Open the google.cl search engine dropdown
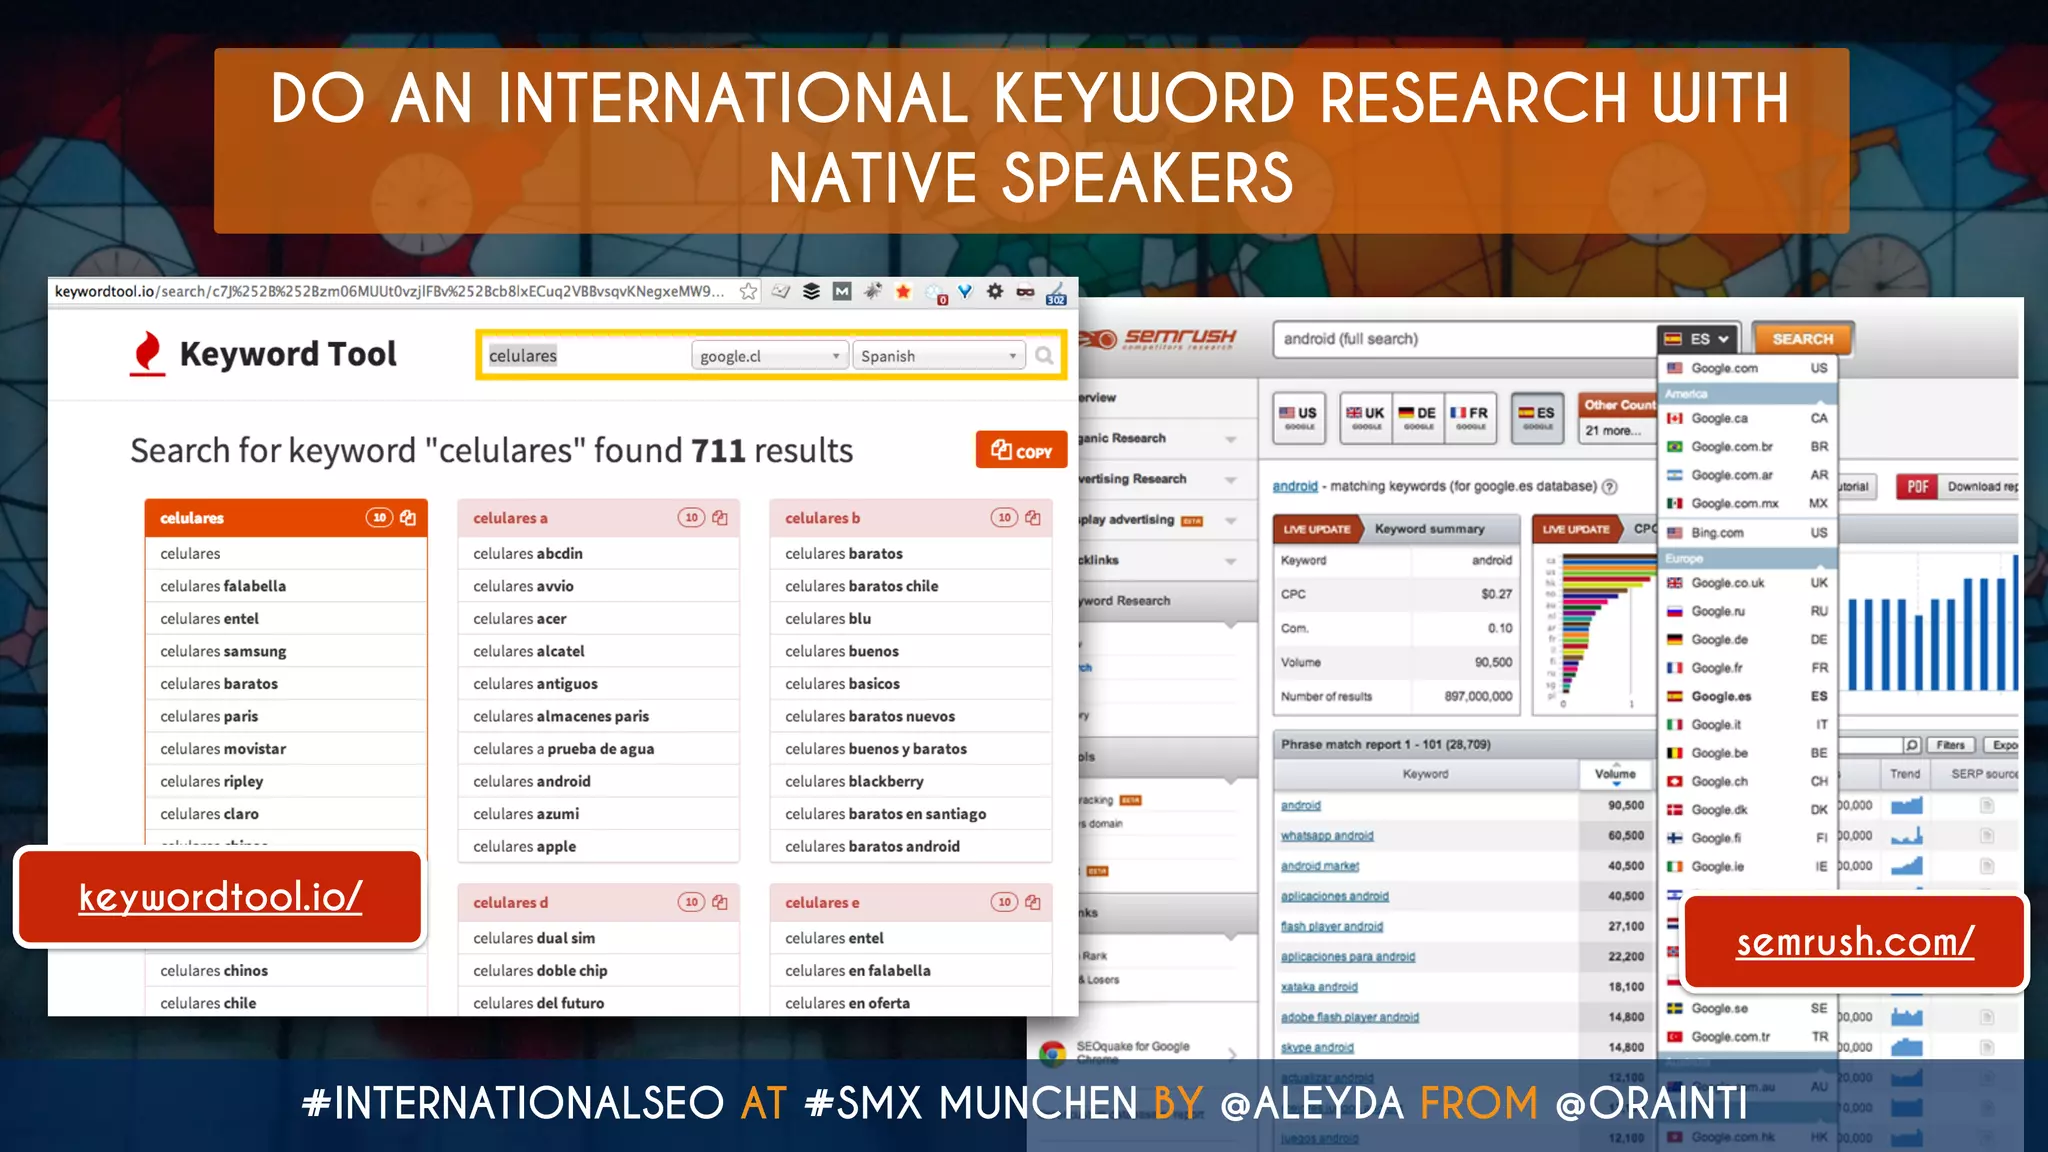The height and width of the screenshot is (1152, 2048). (769, 356)
